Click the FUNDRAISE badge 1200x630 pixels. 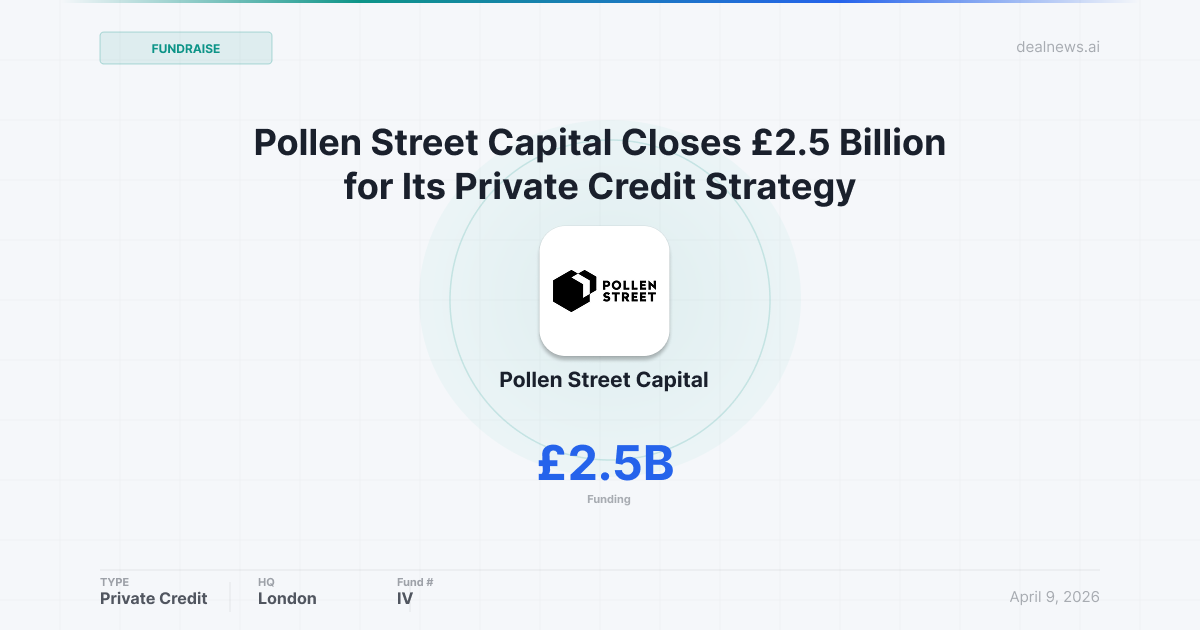coord(186,48)
